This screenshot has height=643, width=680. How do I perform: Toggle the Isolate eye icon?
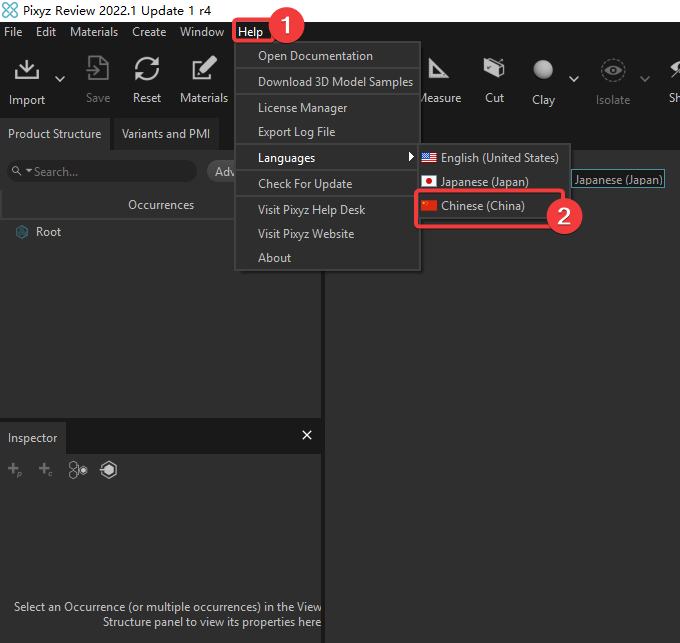[613, 70]
